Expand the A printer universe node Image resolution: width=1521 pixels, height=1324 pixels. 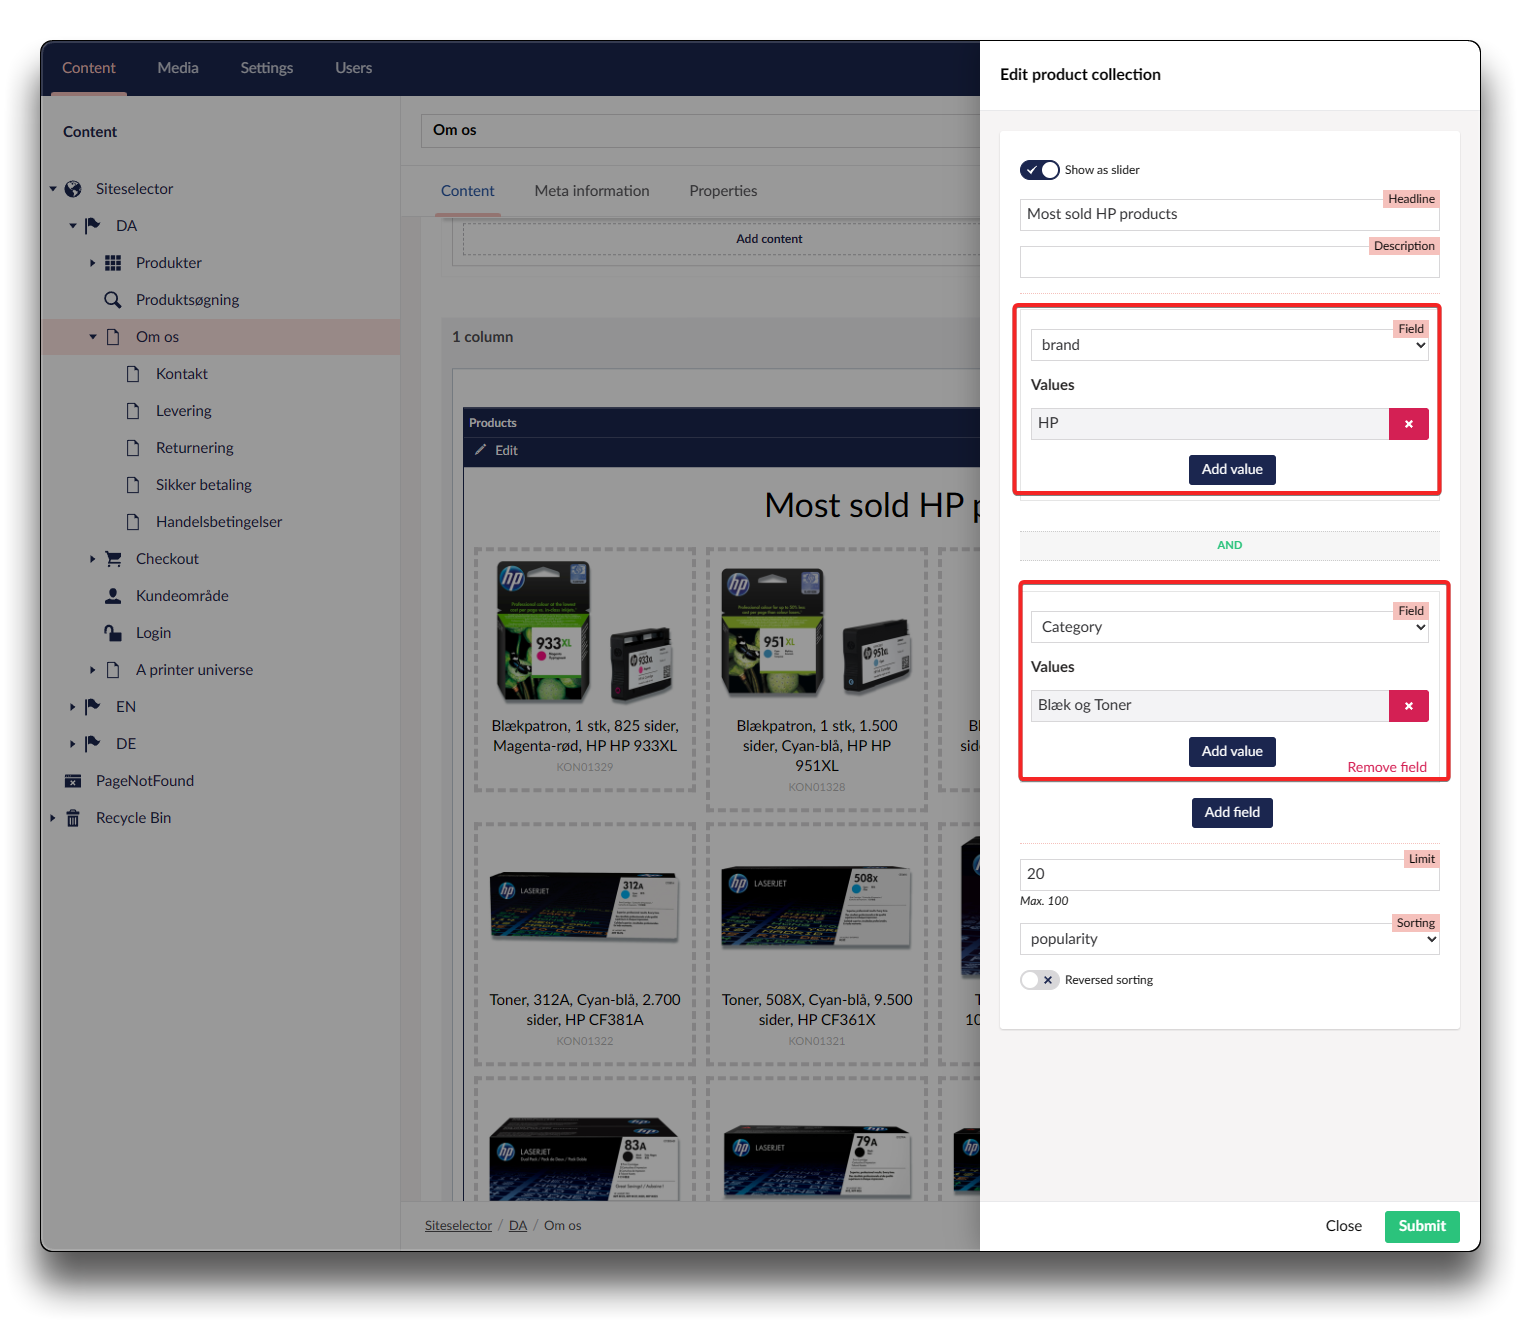[x=92, y=670]
